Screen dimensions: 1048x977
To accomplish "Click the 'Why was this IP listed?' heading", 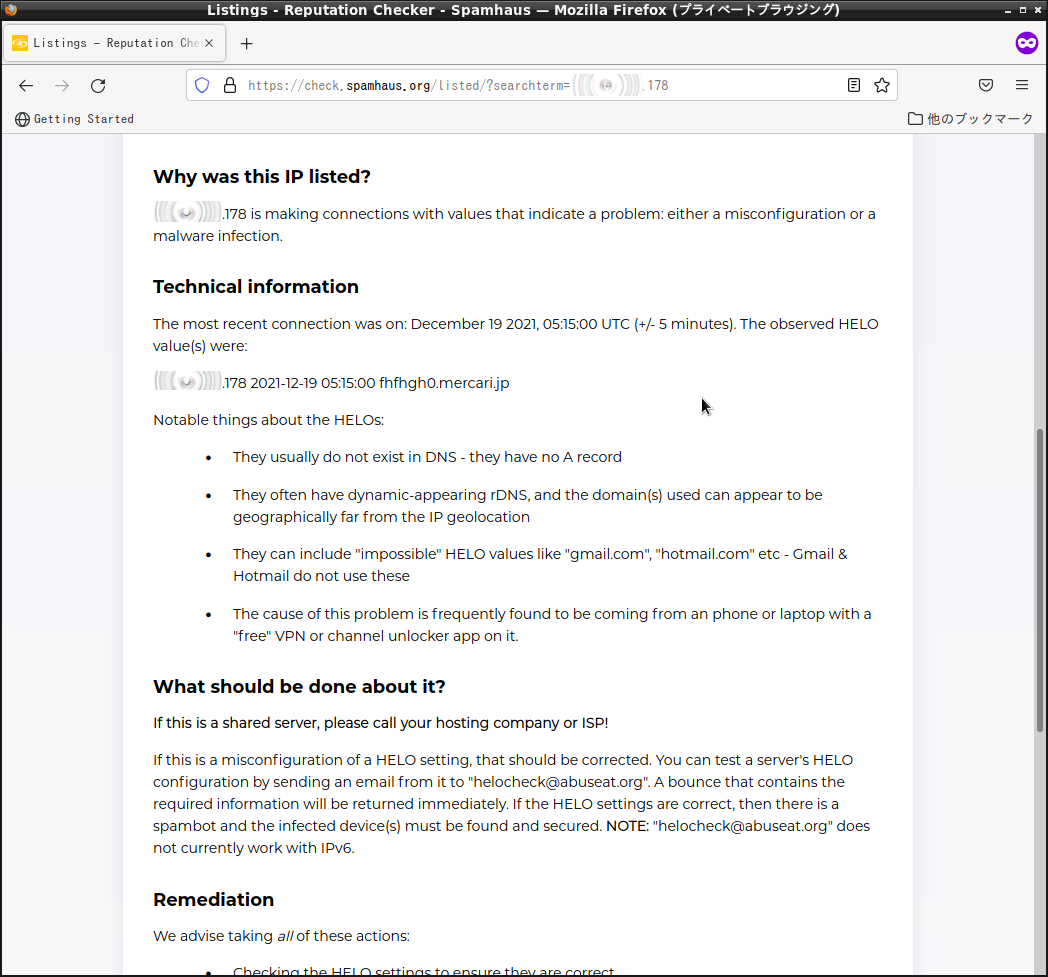I will tap(262, 176).
